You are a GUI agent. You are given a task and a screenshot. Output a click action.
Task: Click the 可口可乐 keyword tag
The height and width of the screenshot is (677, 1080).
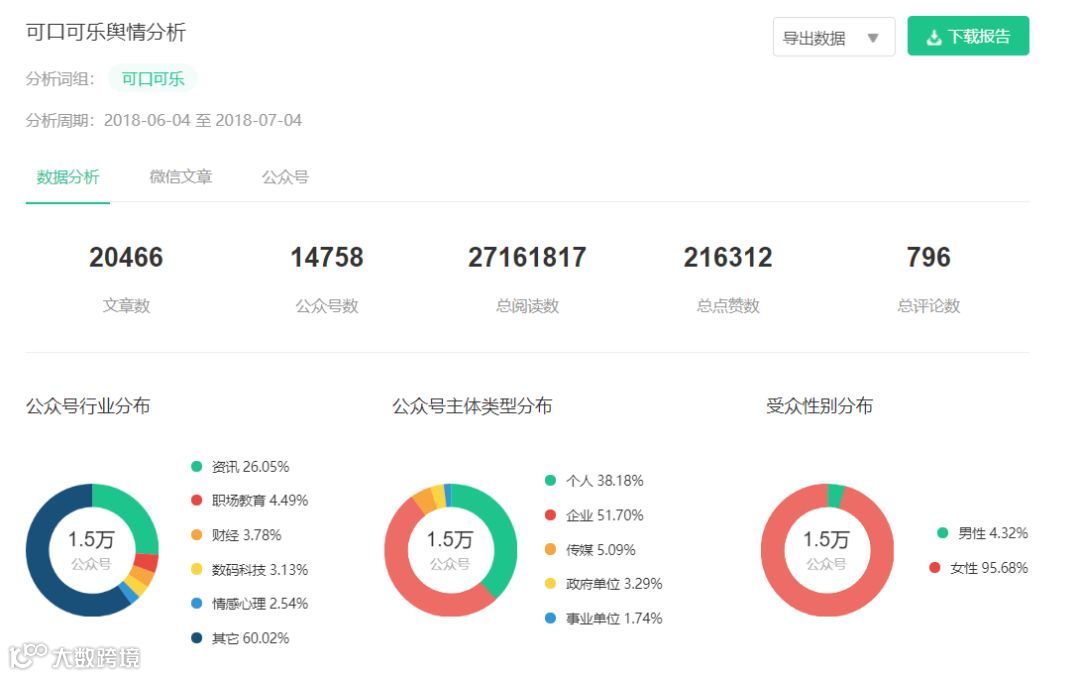153,79
